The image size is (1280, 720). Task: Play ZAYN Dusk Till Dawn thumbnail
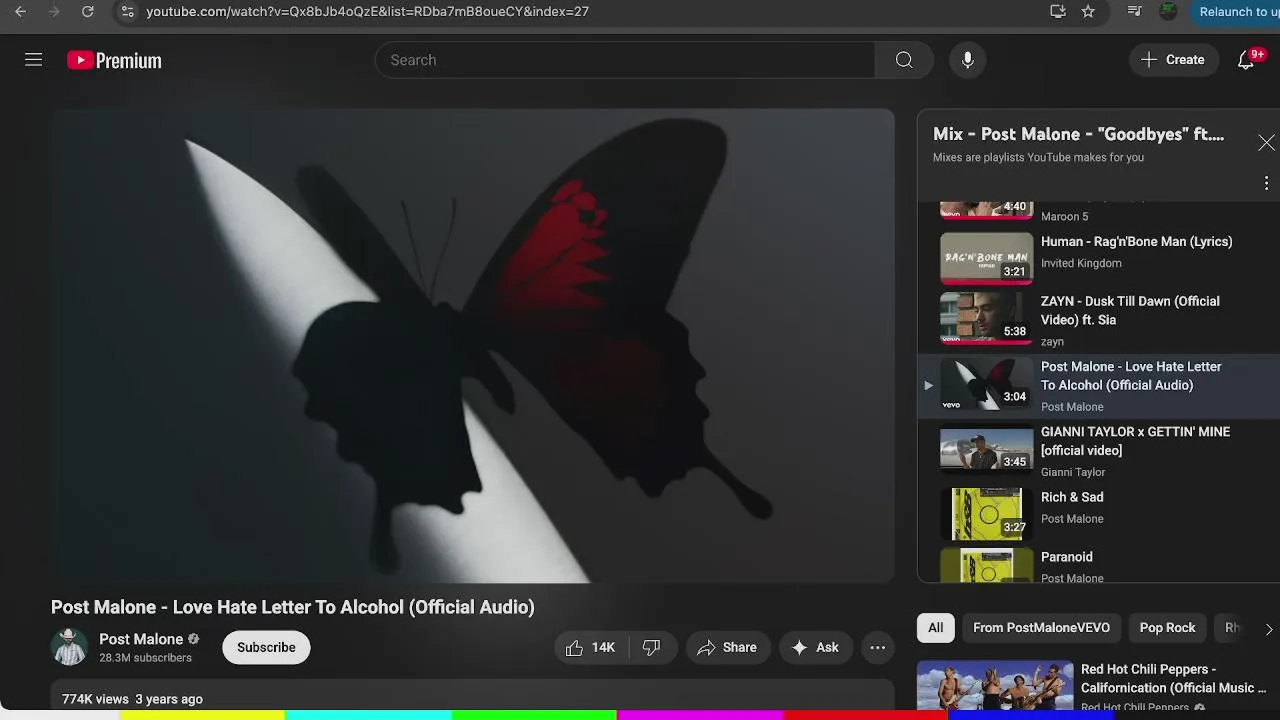click(986, 317)
